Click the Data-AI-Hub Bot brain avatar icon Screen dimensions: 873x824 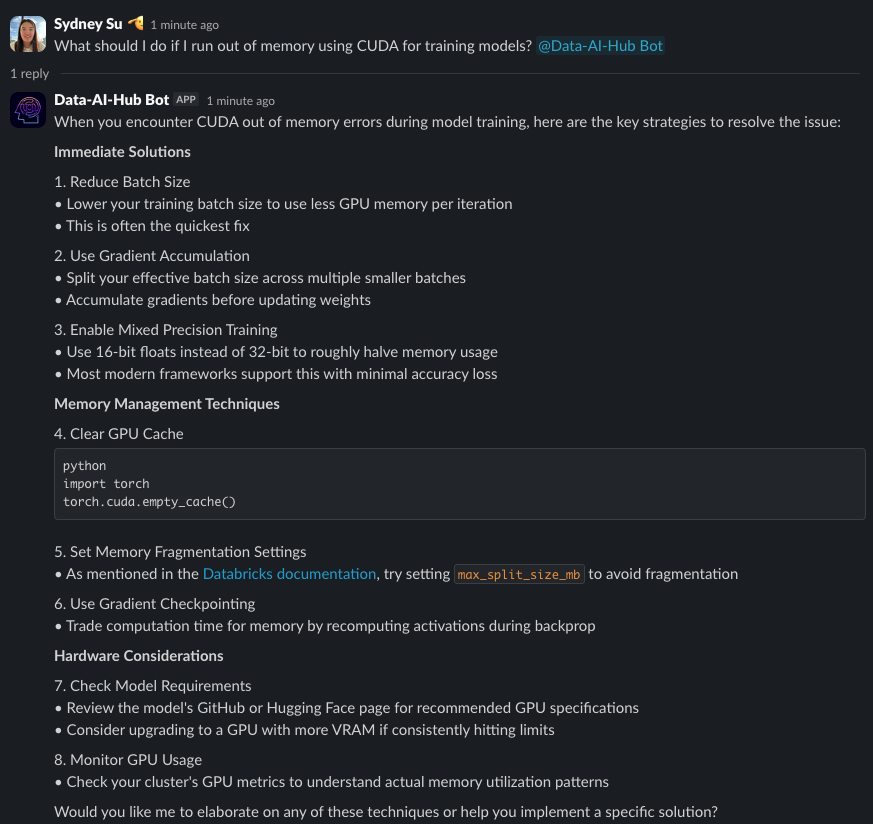(28, 110)
